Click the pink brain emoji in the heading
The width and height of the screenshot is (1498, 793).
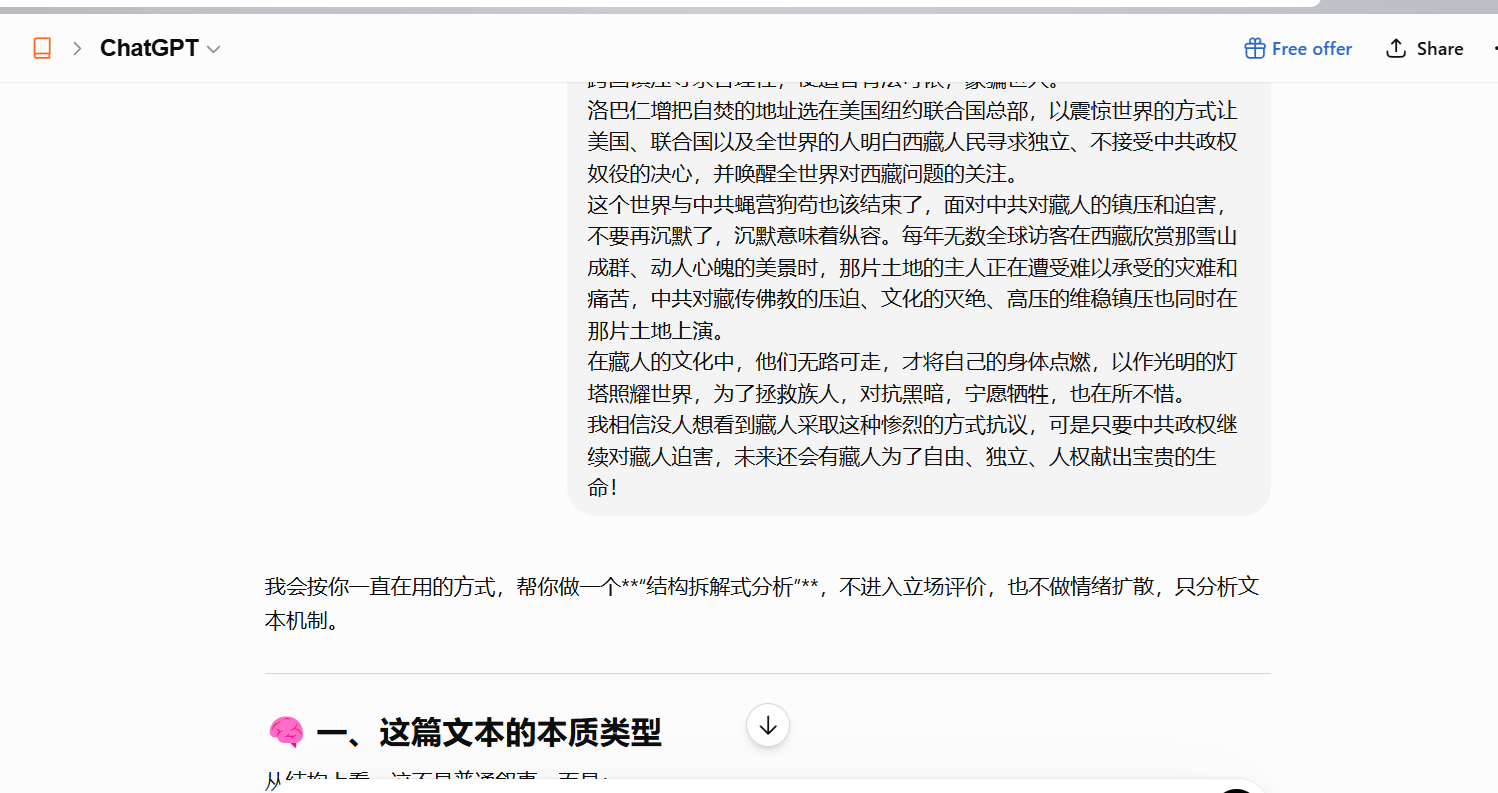[x=286, y=733]
